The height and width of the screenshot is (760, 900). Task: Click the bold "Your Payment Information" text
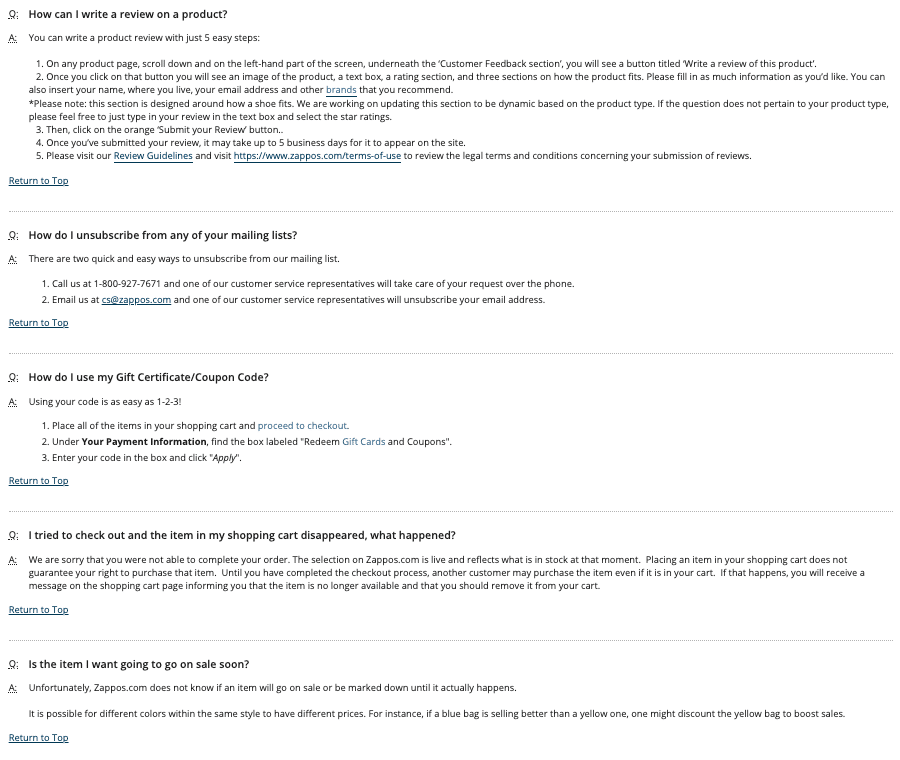coord(144,442)
